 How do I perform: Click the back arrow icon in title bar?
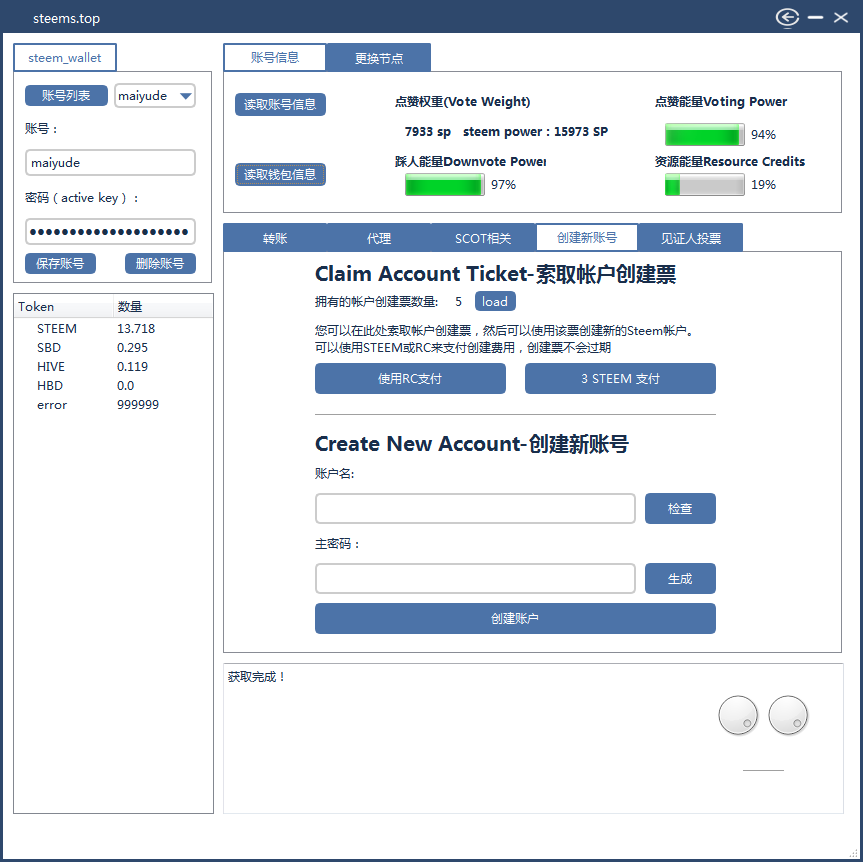coord(787,18)
